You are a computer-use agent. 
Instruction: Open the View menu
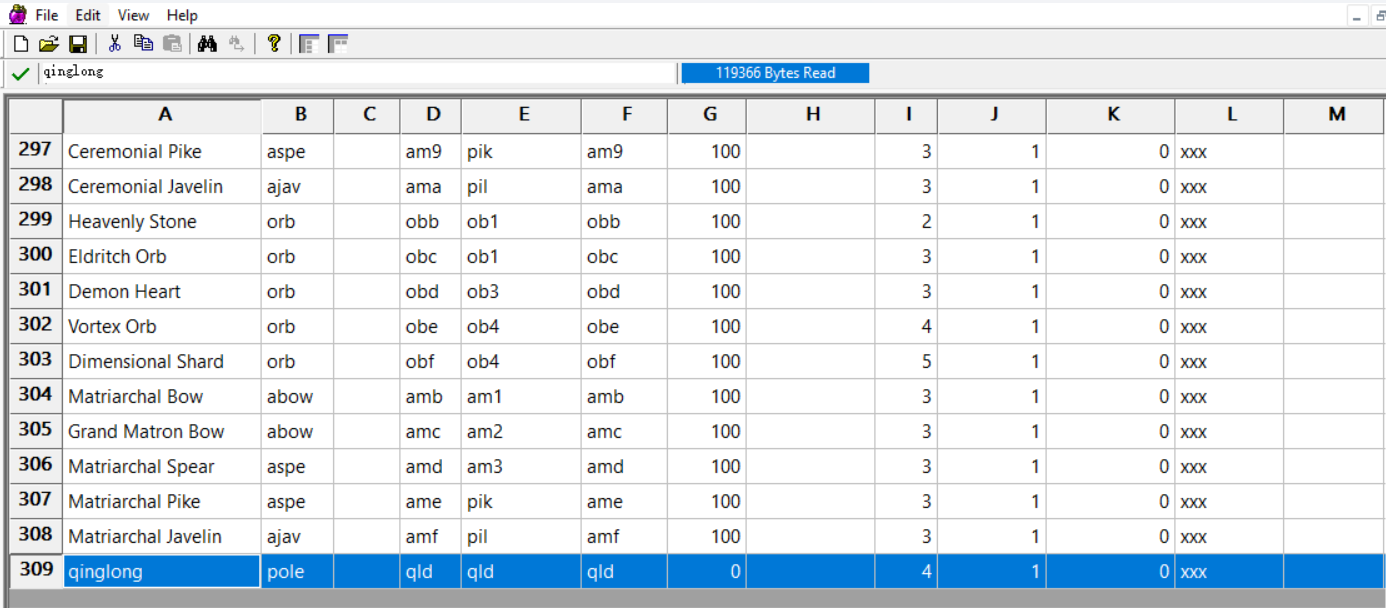[133, 15]
